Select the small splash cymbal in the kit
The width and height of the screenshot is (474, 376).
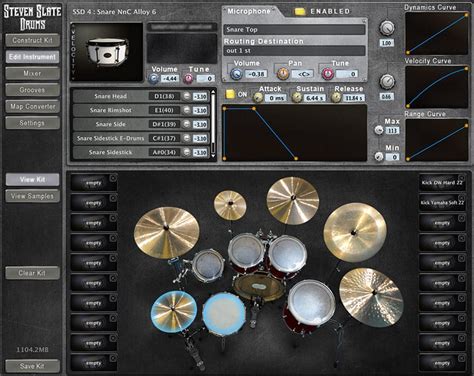click(x=230, y=205)
